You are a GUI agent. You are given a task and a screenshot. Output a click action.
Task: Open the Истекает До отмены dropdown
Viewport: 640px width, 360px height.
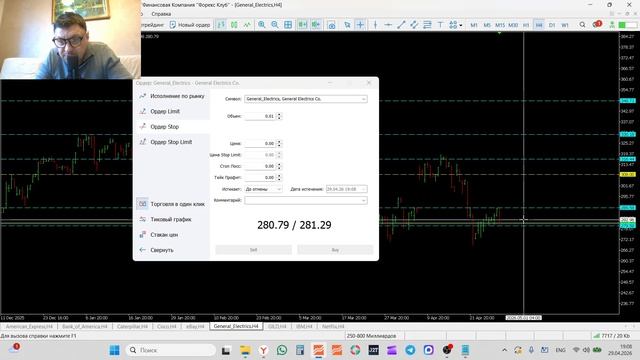coord(263,189)
